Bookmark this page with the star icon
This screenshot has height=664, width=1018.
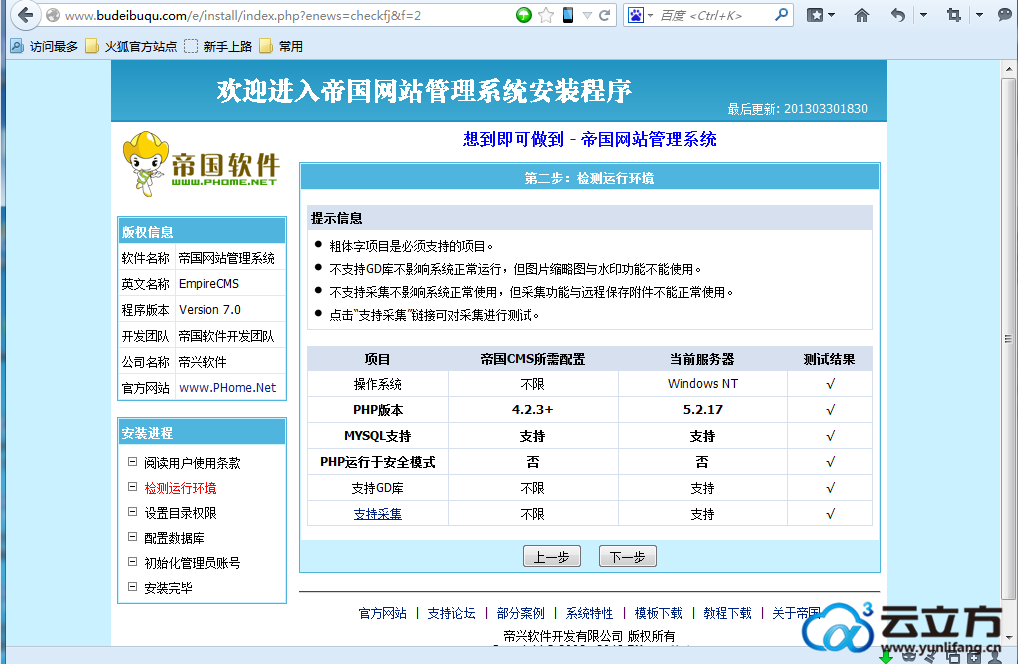pos(546,15)
